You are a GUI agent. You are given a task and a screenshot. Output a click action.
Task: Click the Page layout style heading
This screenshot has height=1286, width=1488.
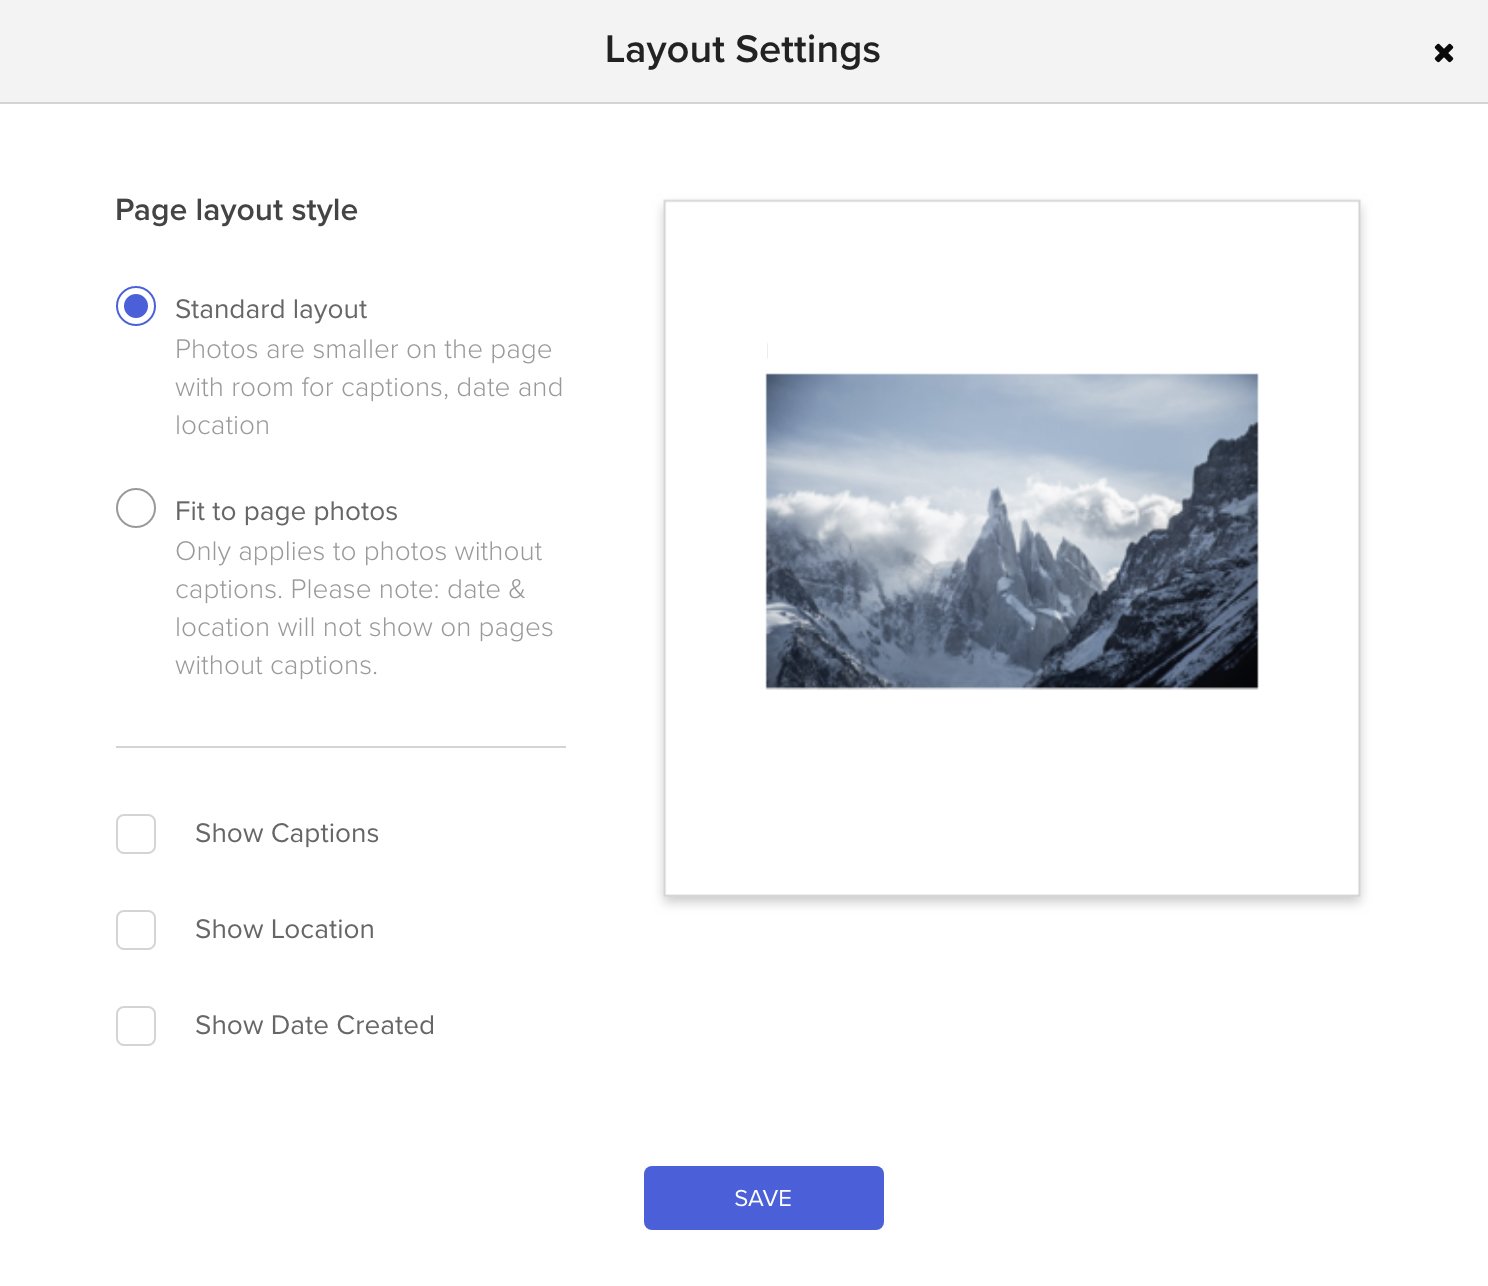pos(237,210)
